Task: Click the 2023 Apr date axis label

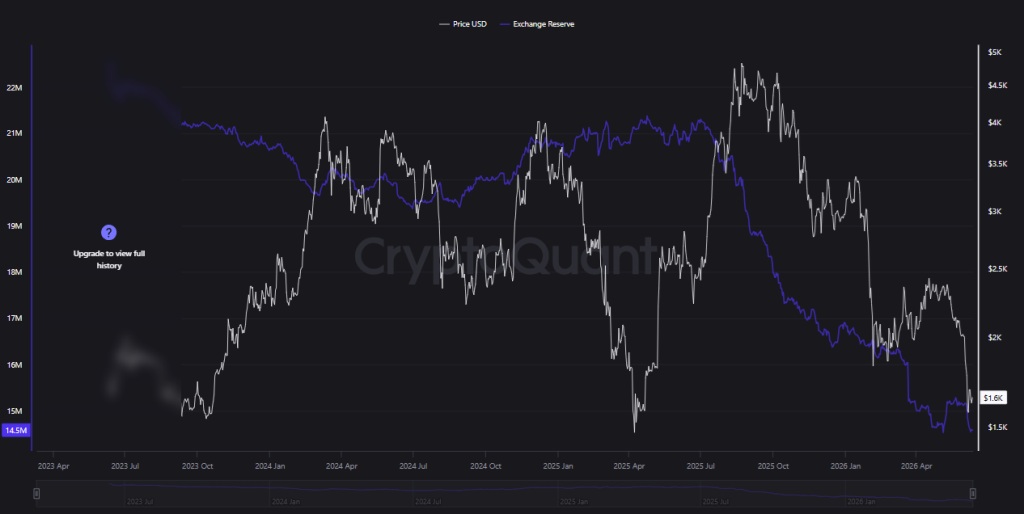Action: point(54,466)
